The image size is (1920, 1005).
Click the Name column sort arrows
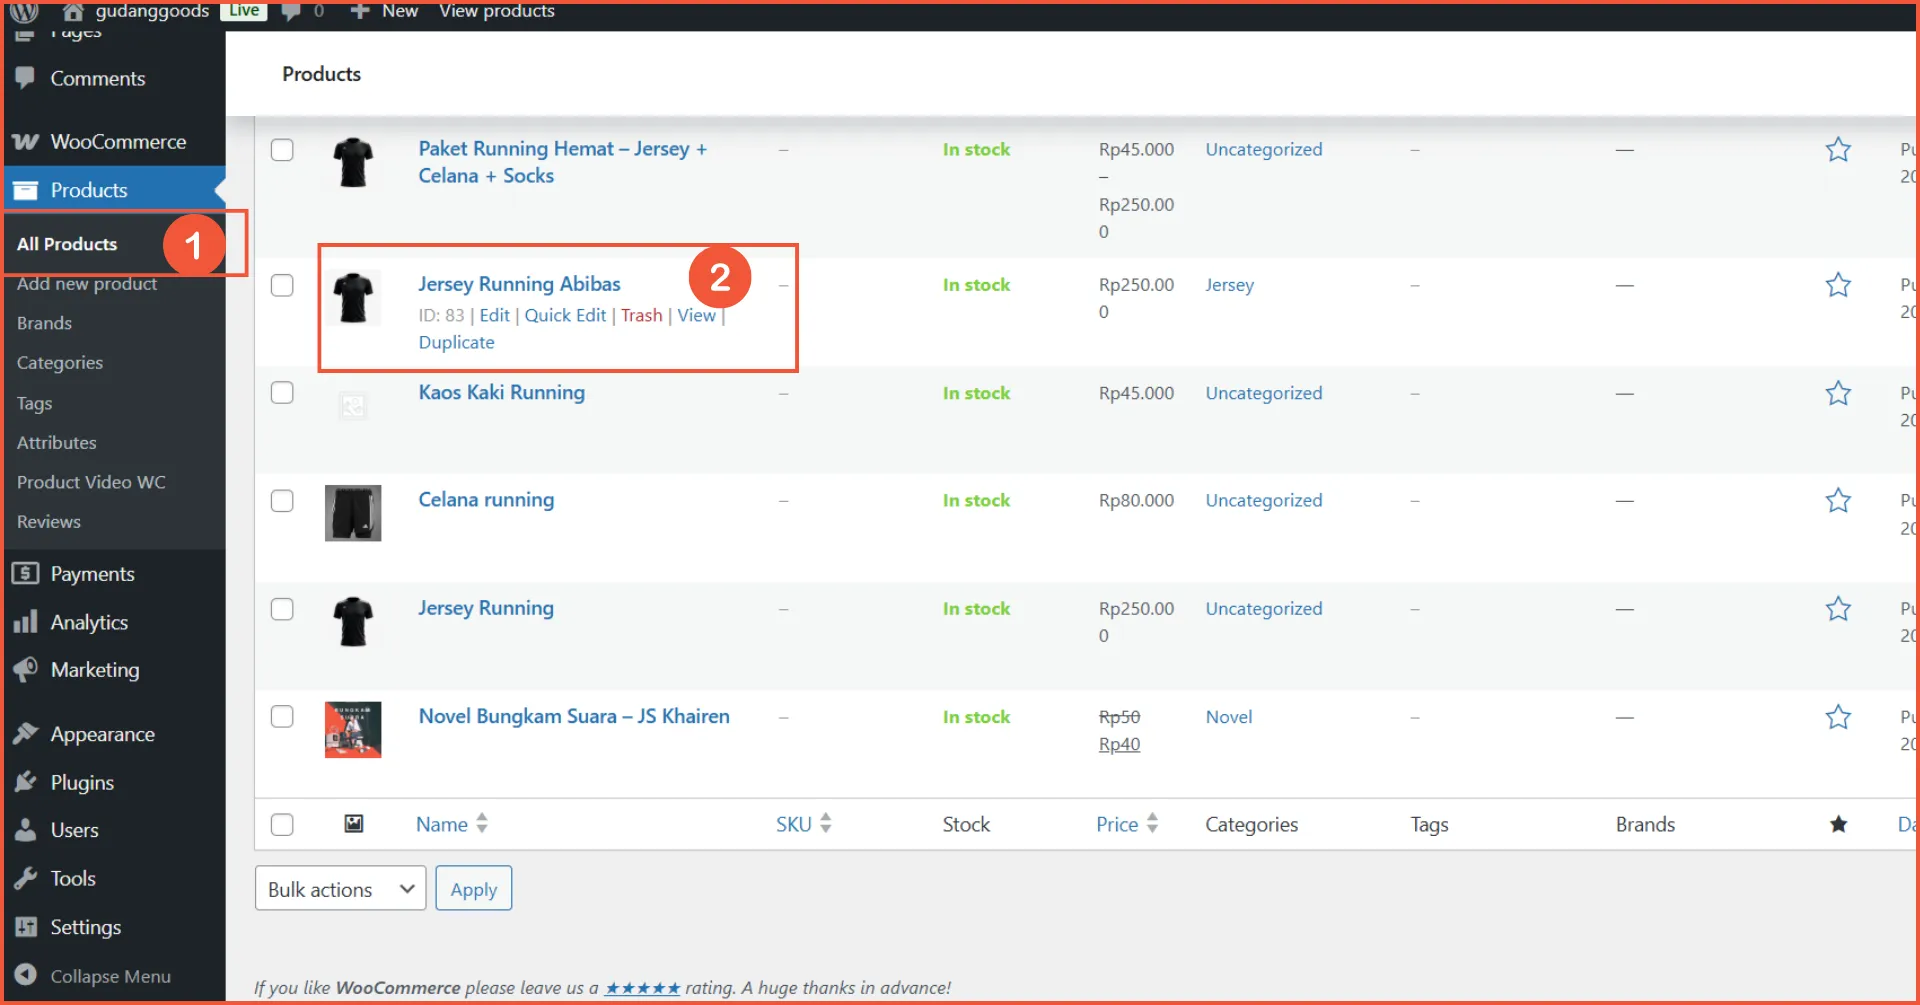point(483,823)
